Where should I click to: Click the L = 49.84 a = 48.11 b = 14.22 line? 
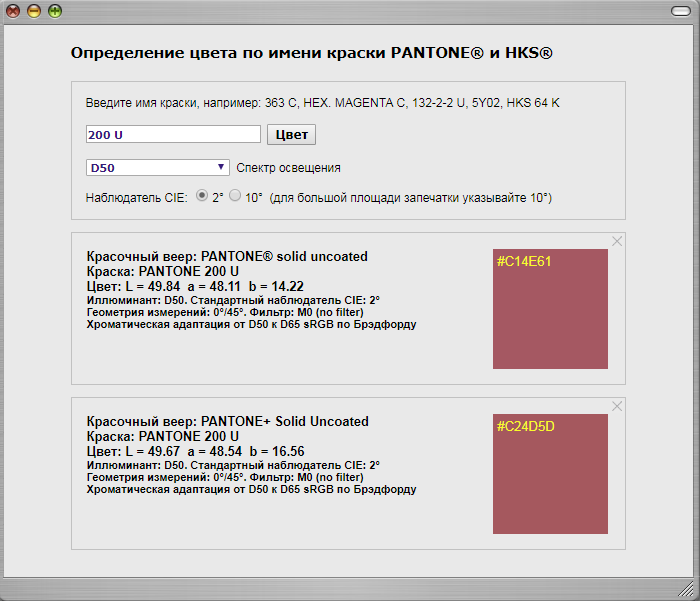(195, 286)
